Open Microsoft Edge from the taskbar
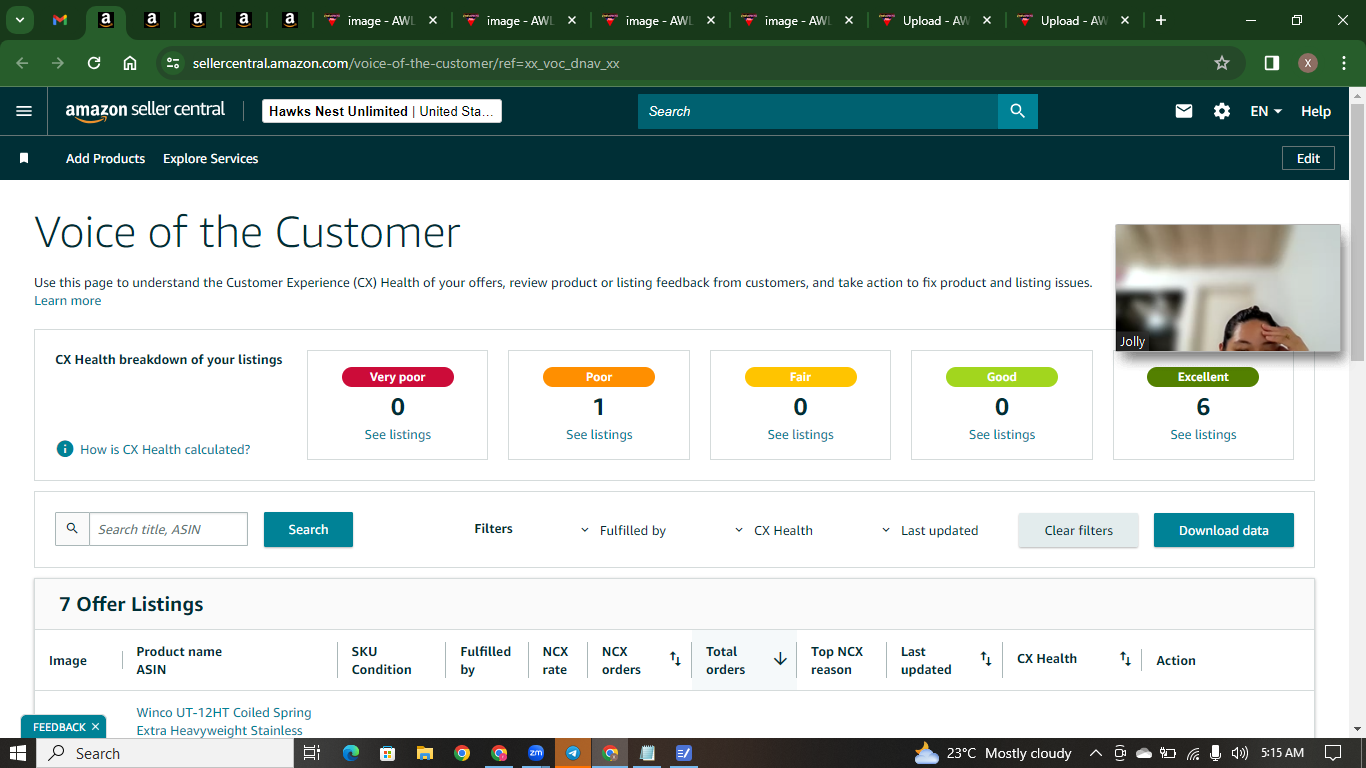 [x=350, y=753]
